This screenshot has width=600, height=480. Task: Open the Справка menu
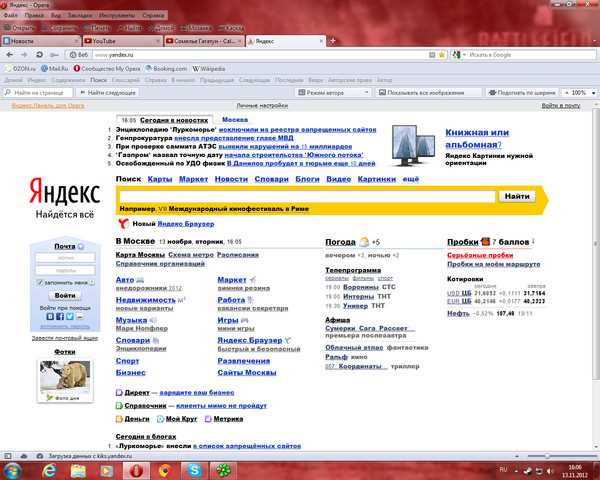(153, 15)
